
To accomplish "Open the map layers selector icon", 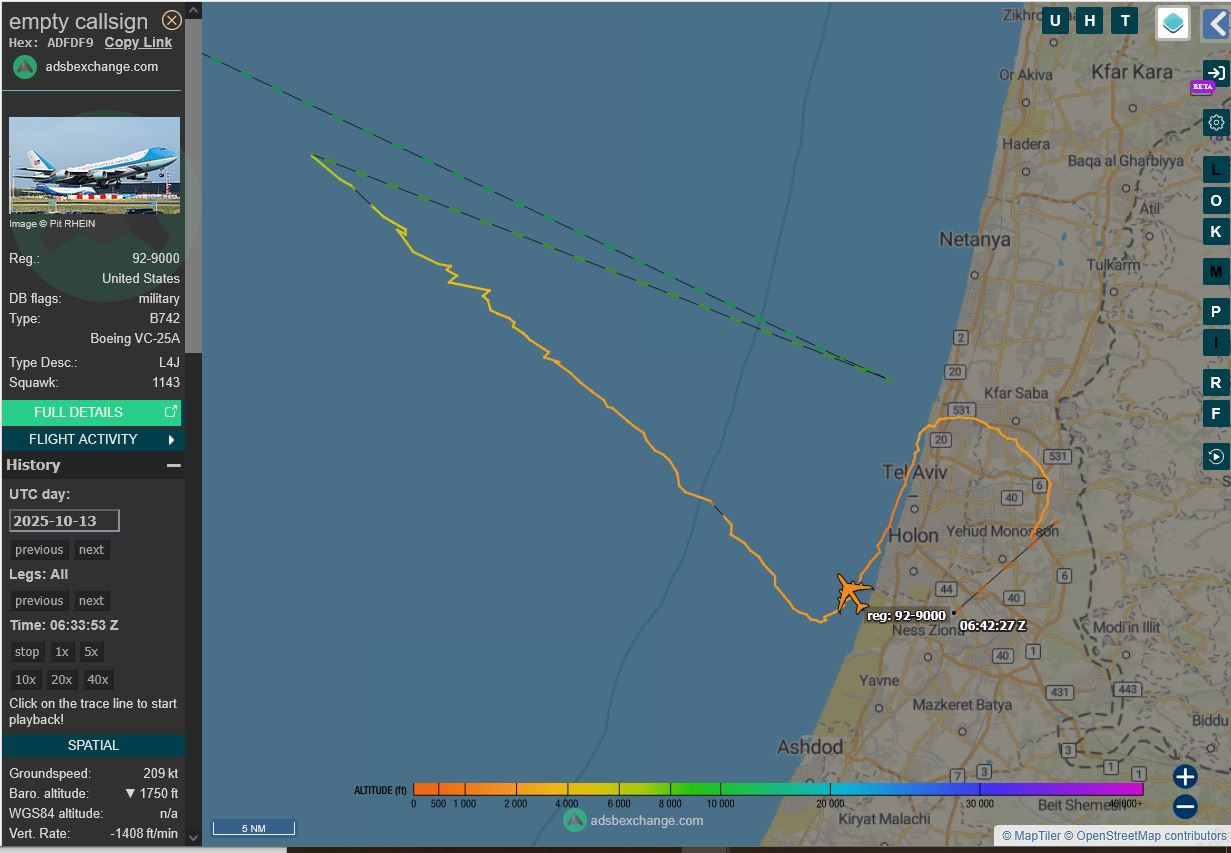I will pos(1172,22).
